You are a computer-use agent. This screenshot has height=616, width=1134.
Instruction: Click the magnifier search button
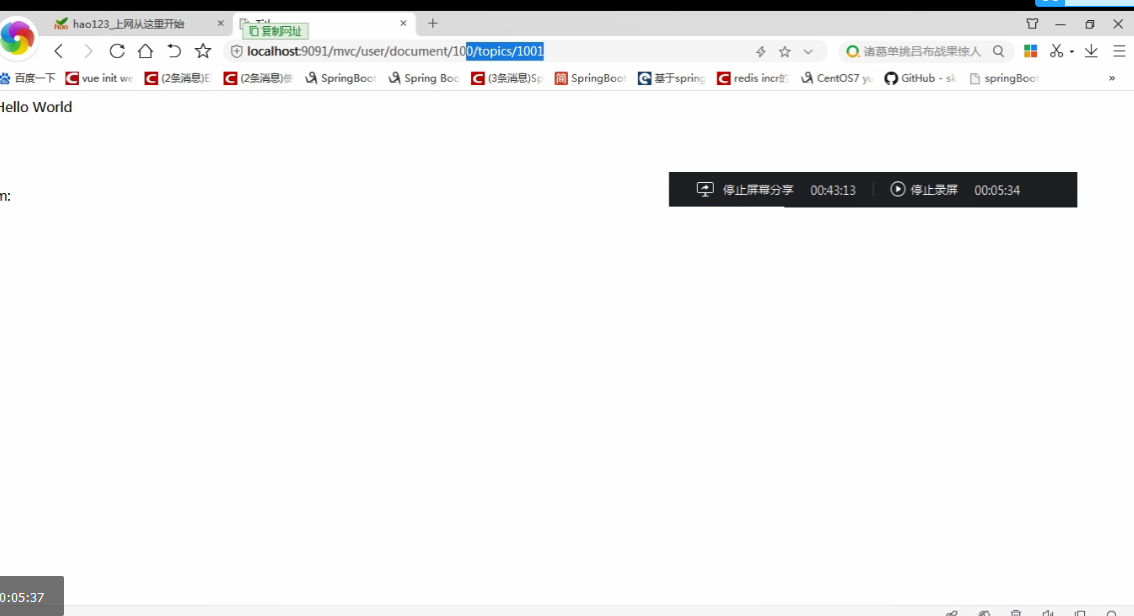click(999, 51)
